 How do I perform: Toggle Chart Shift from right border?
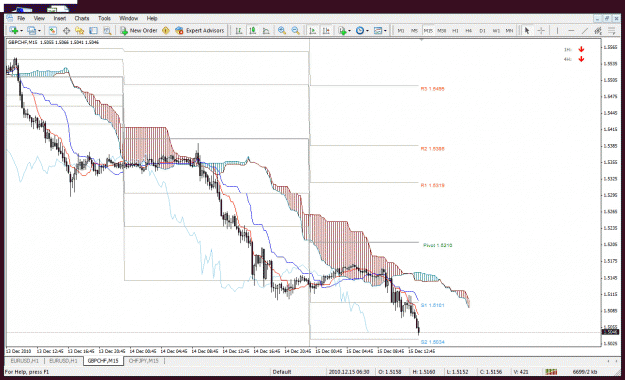[326, 31]
